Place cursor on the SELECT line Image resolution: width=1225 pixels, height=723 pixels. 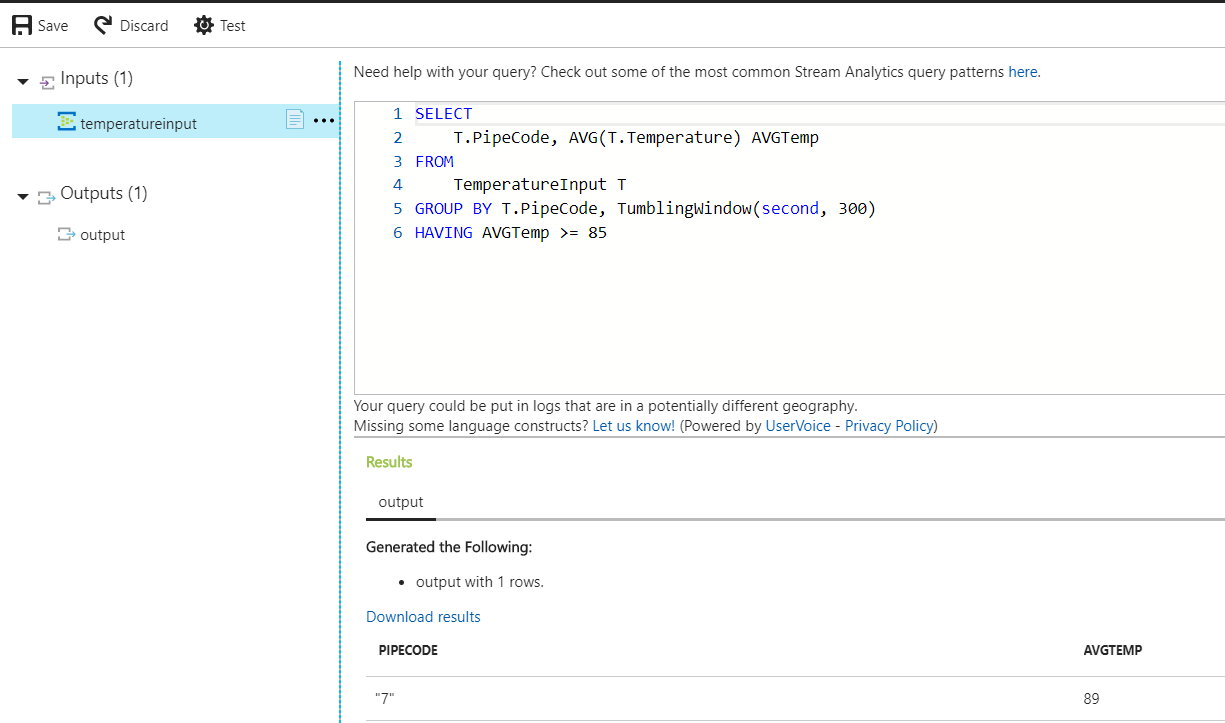click(x=444, y=114)
